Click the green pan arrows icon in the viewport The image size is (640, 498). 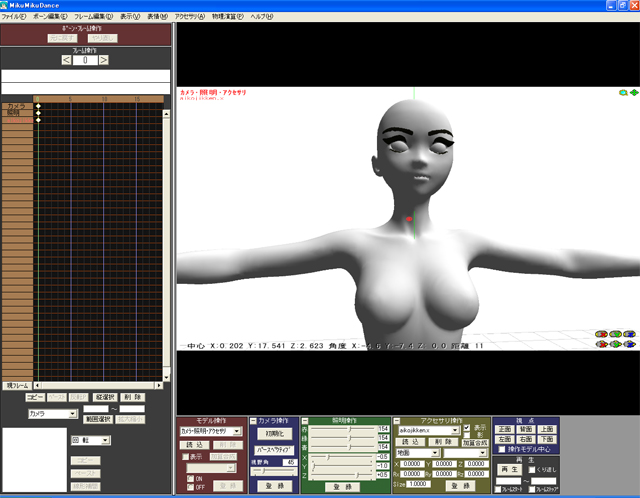click(x=634, y=93)
